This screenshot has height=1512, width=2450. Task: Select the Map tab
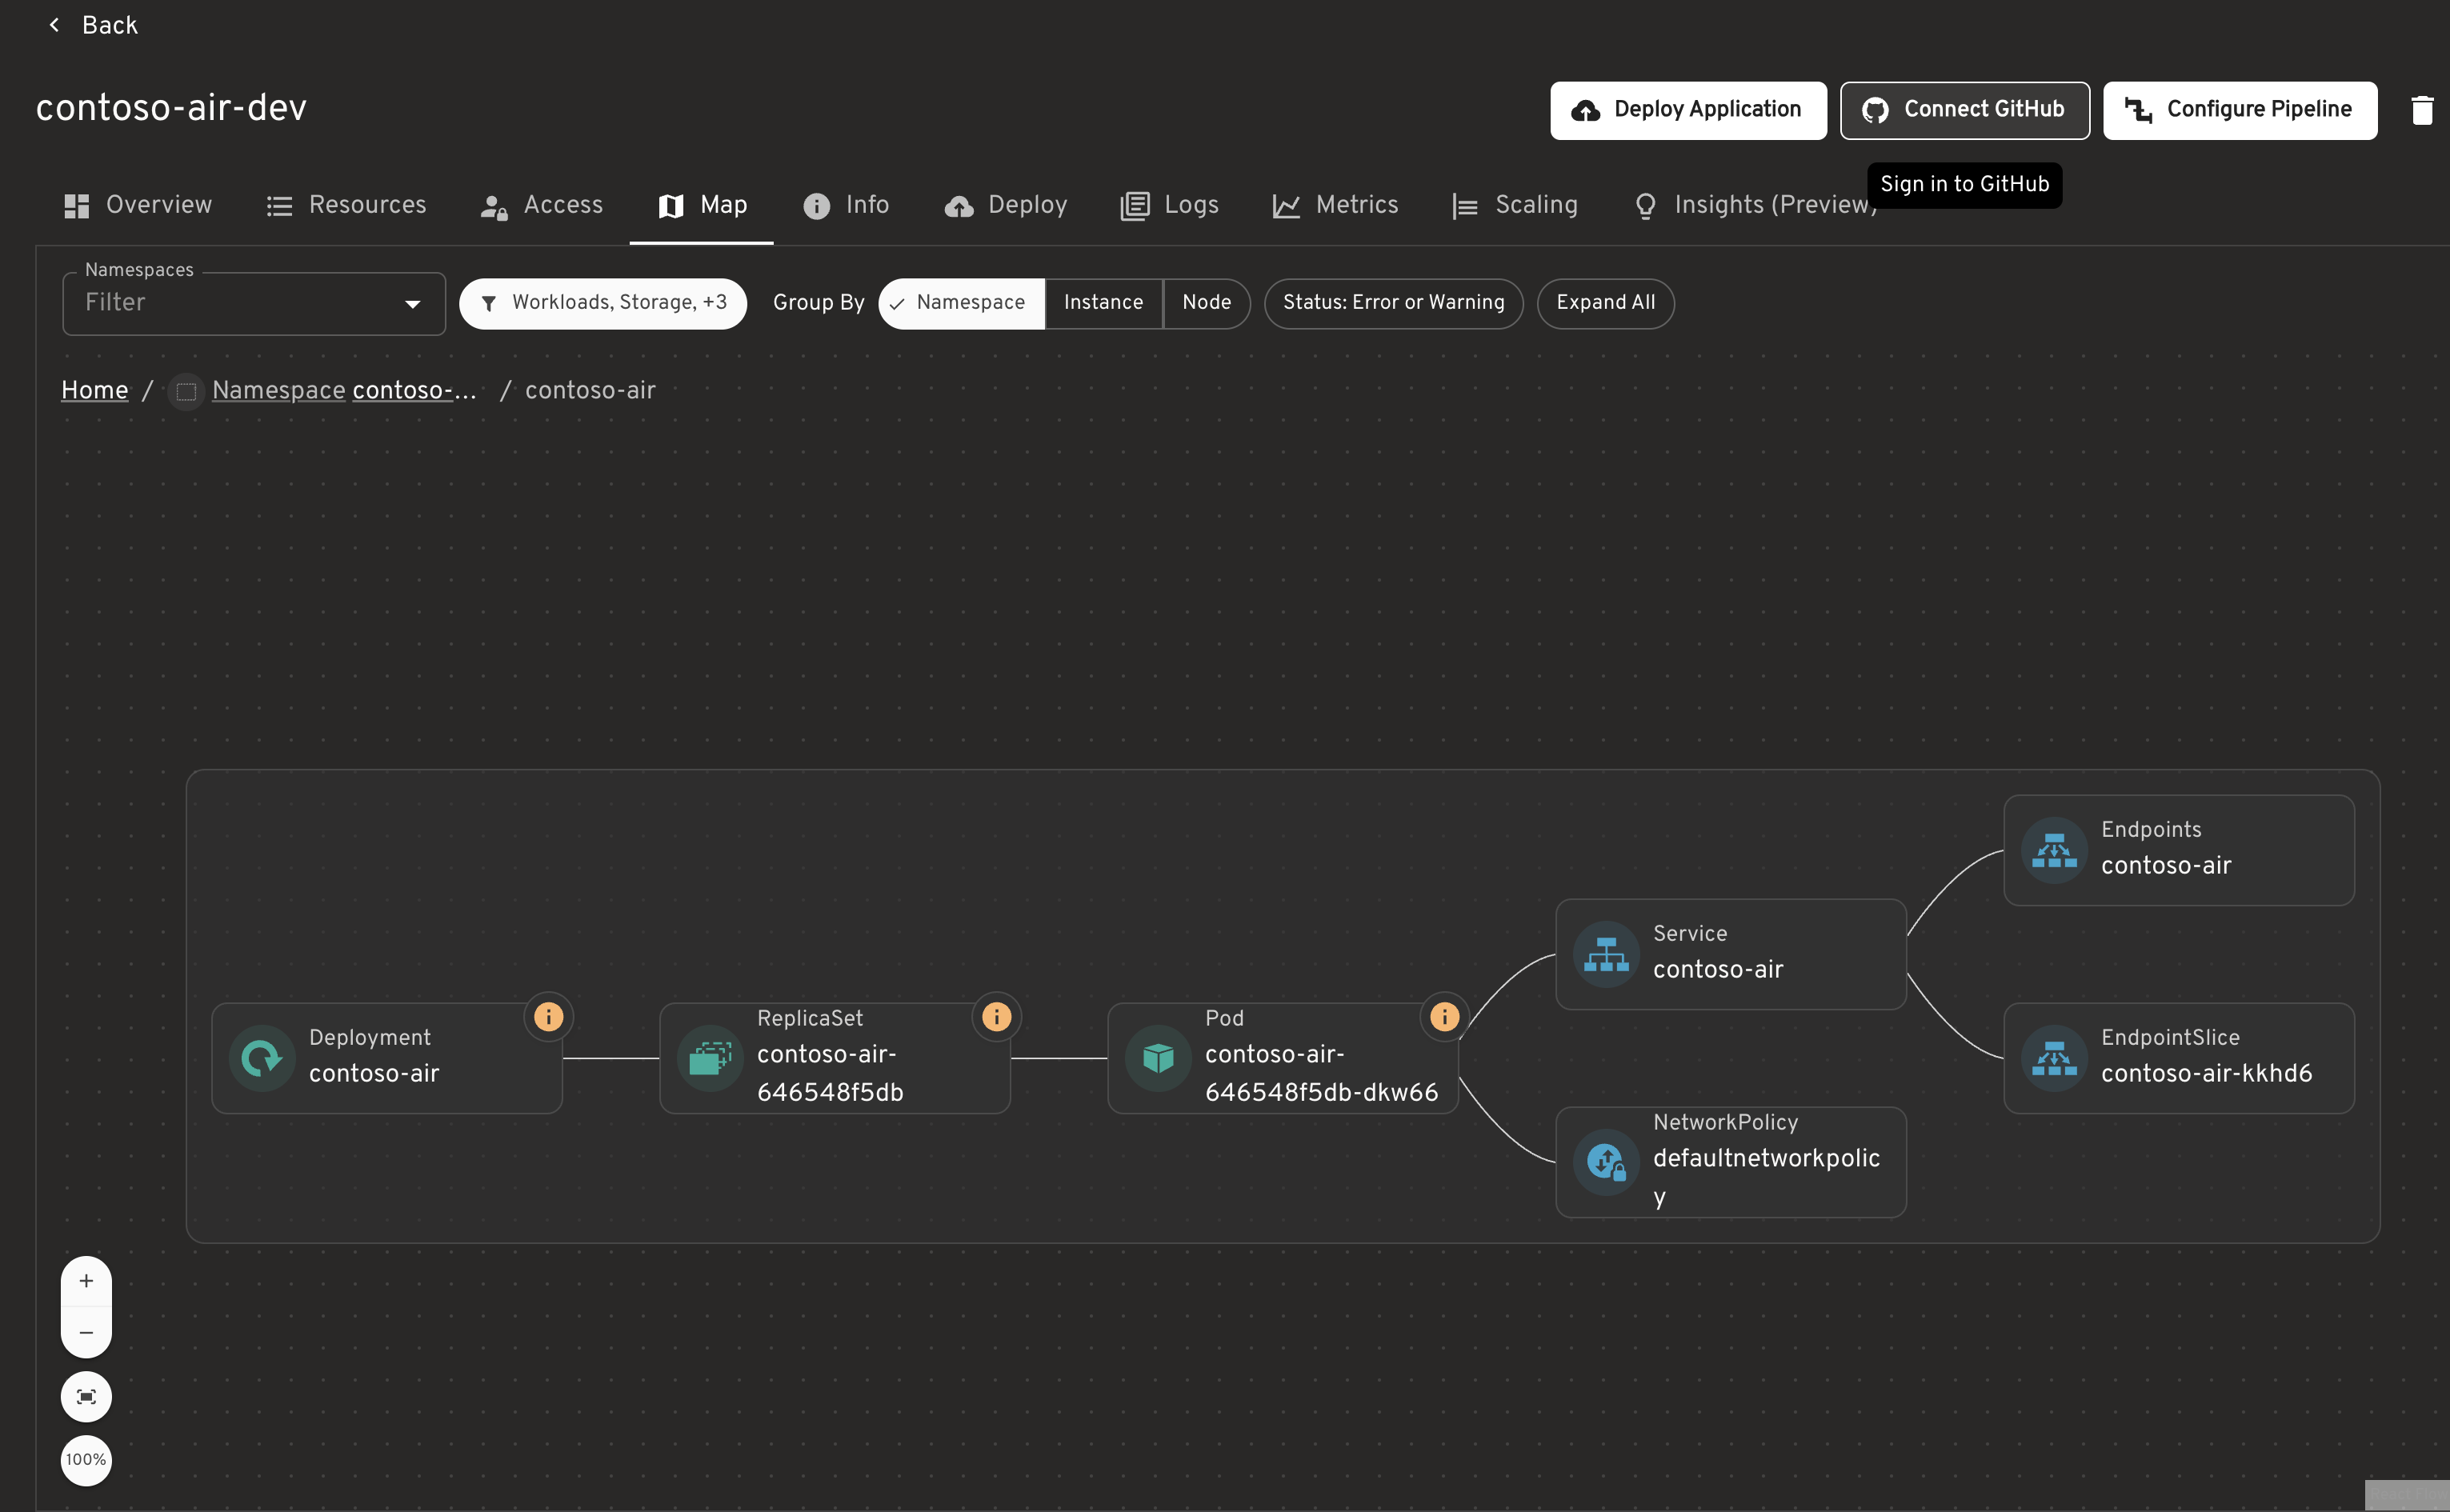click(702, 205)
